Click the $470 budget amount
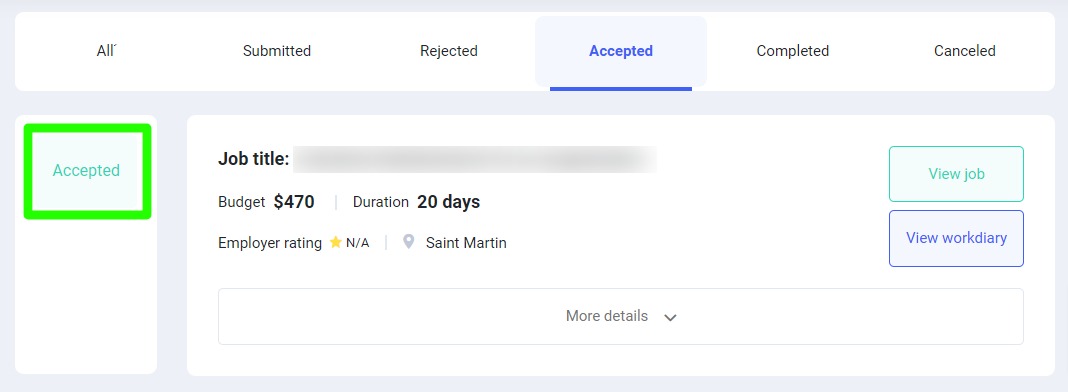 pyautogui.click(x=294, y=202)
